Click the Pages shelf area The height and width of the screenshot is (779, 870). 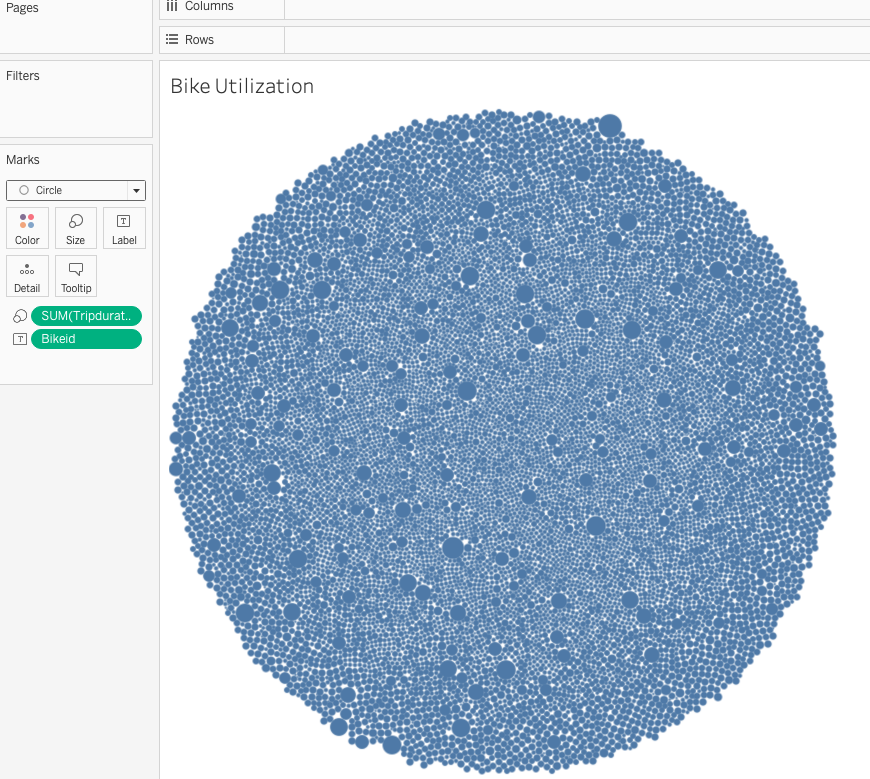[75, 27]
